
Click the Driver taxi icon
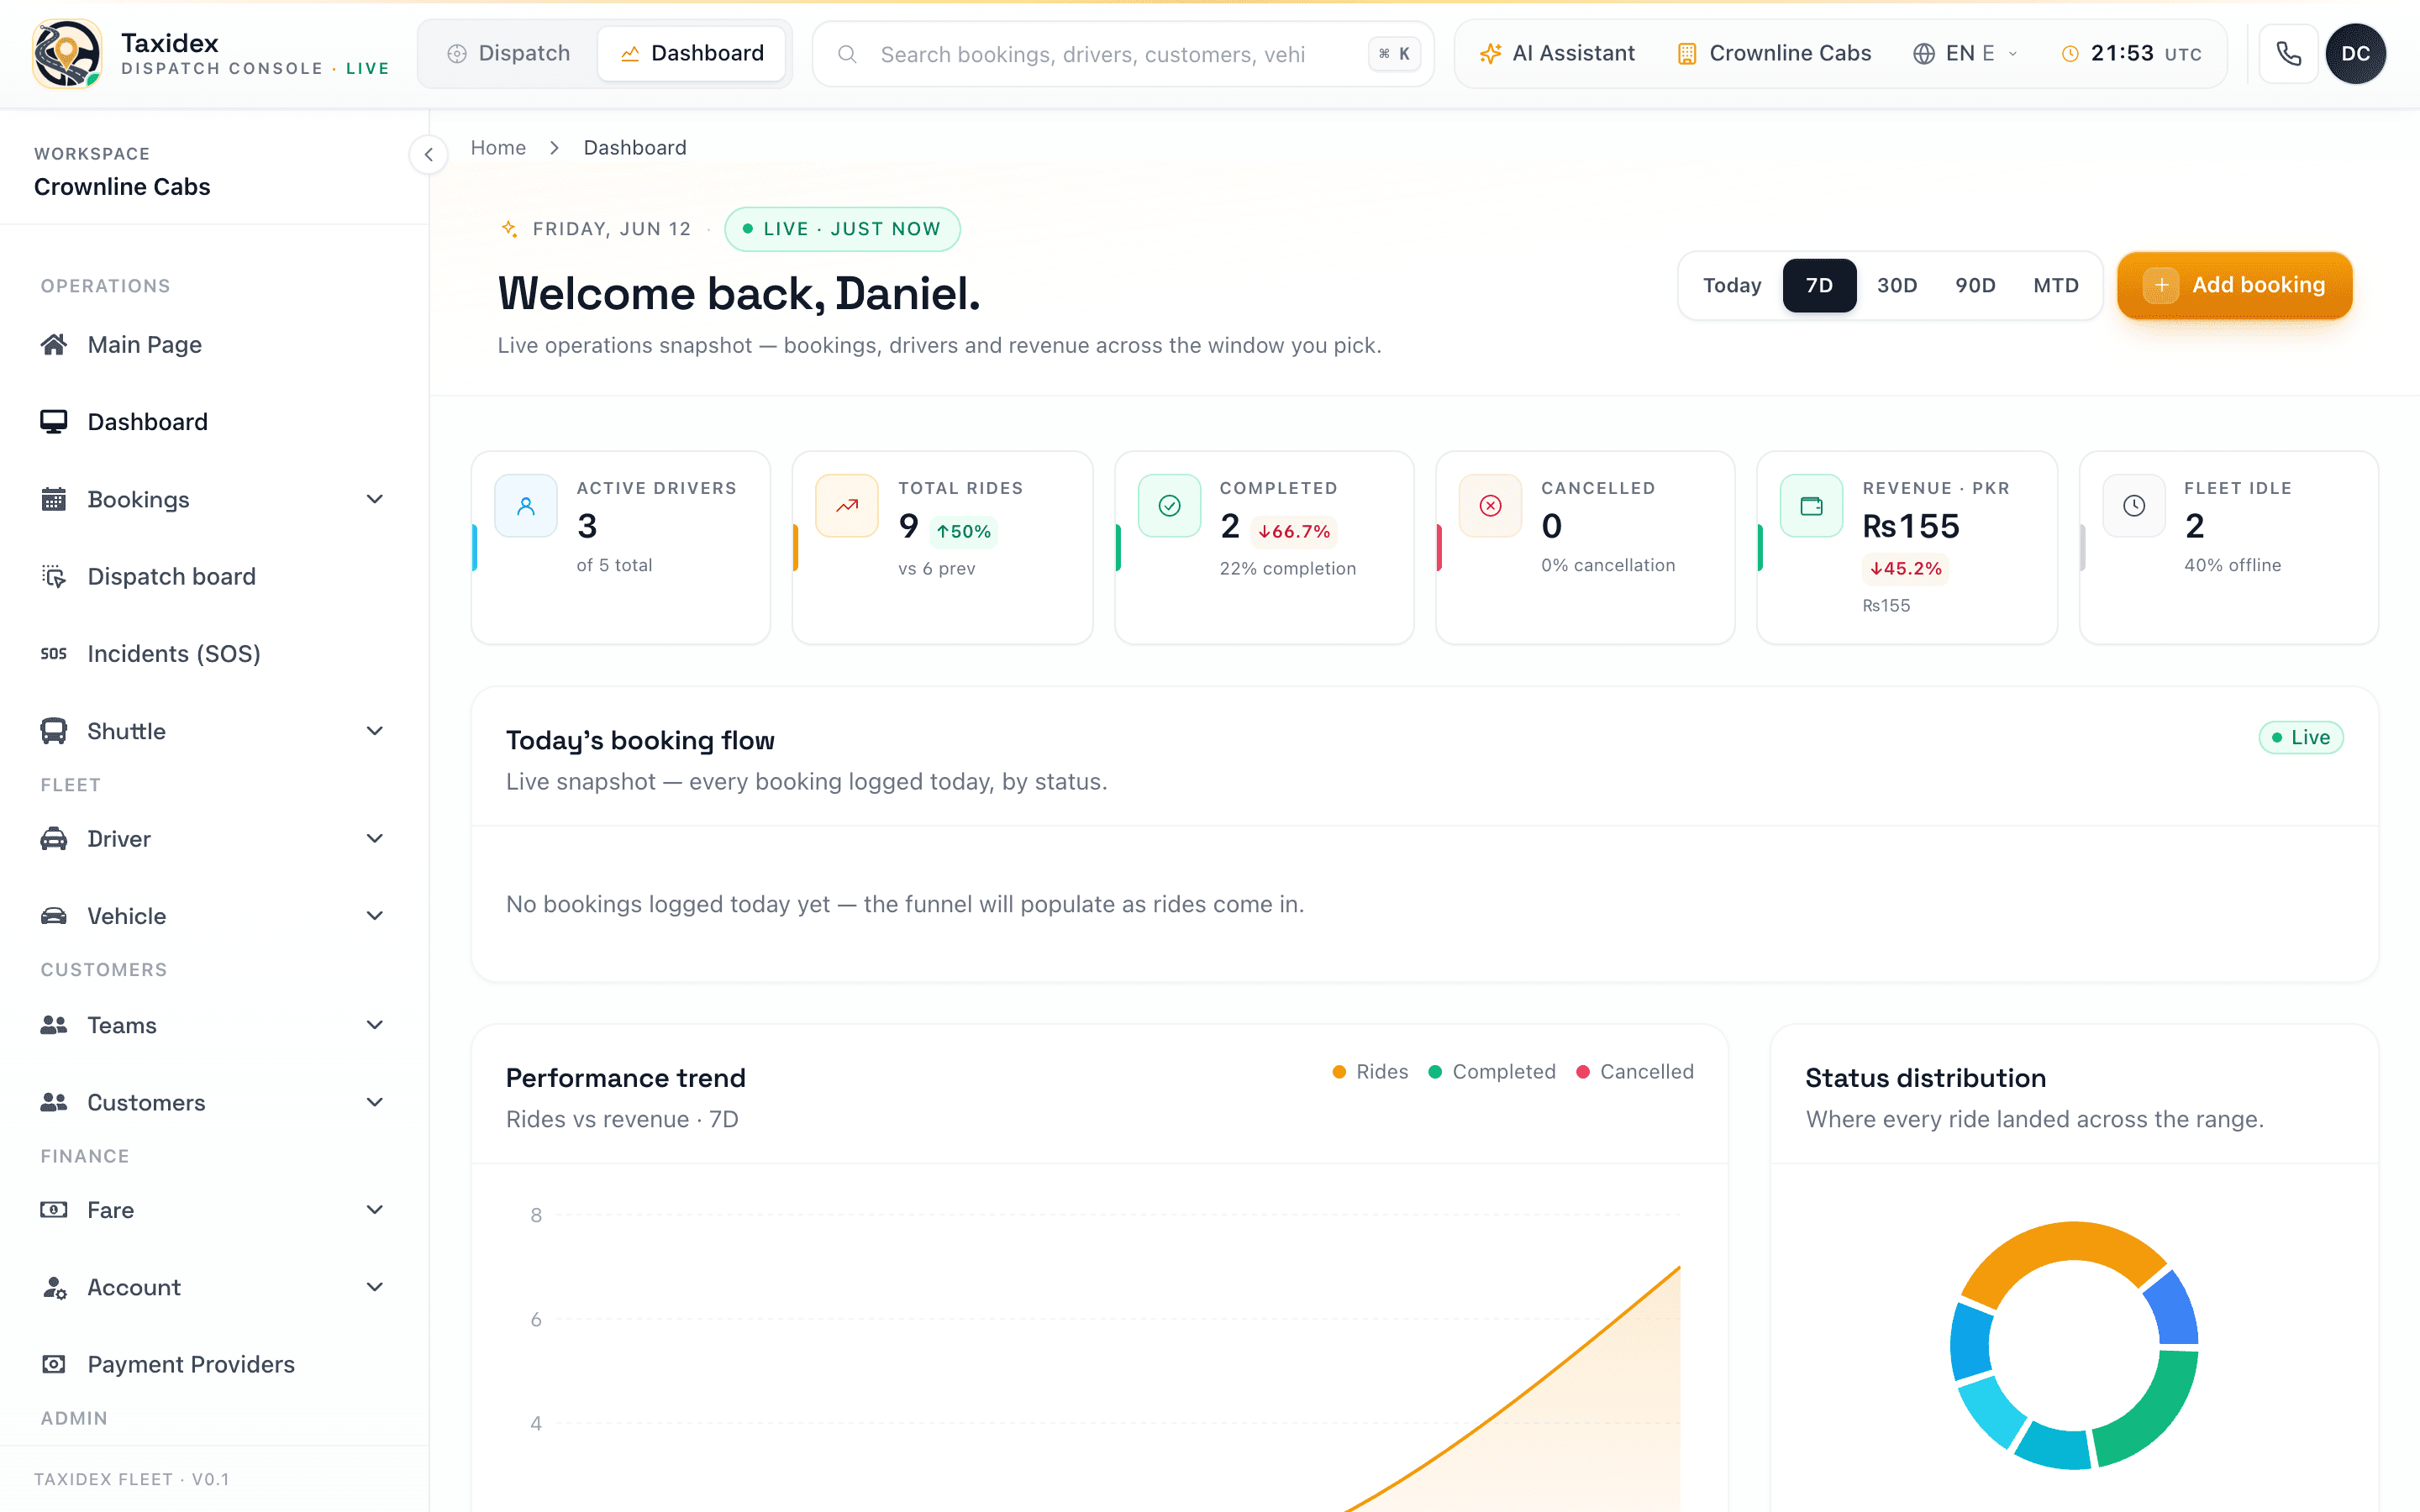54,839
